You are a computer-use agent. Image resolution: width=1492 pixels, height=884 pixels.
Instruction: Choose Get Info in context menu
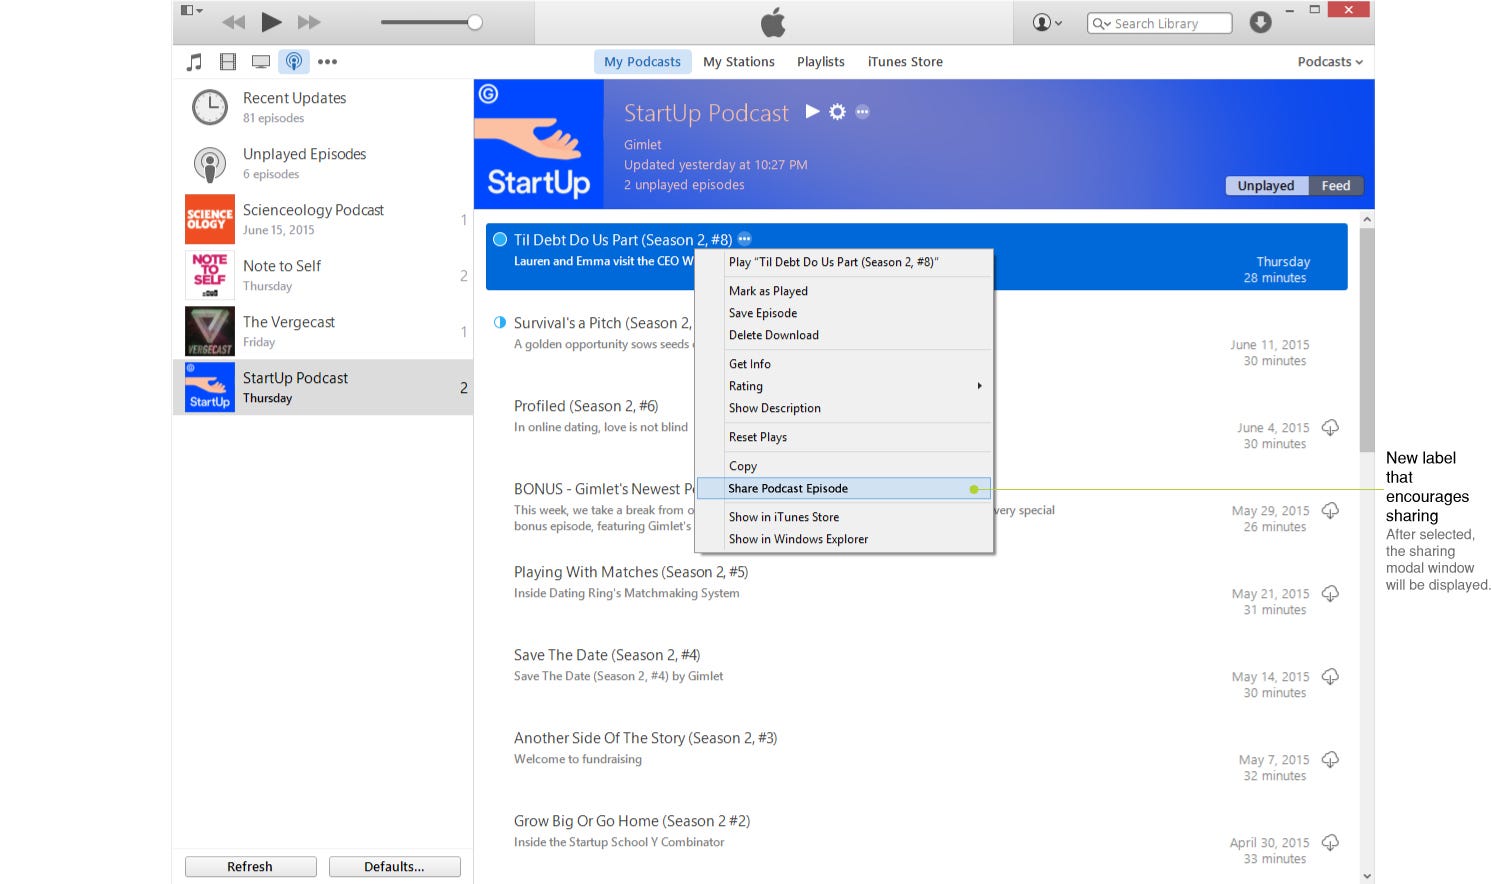click(844, 364)
